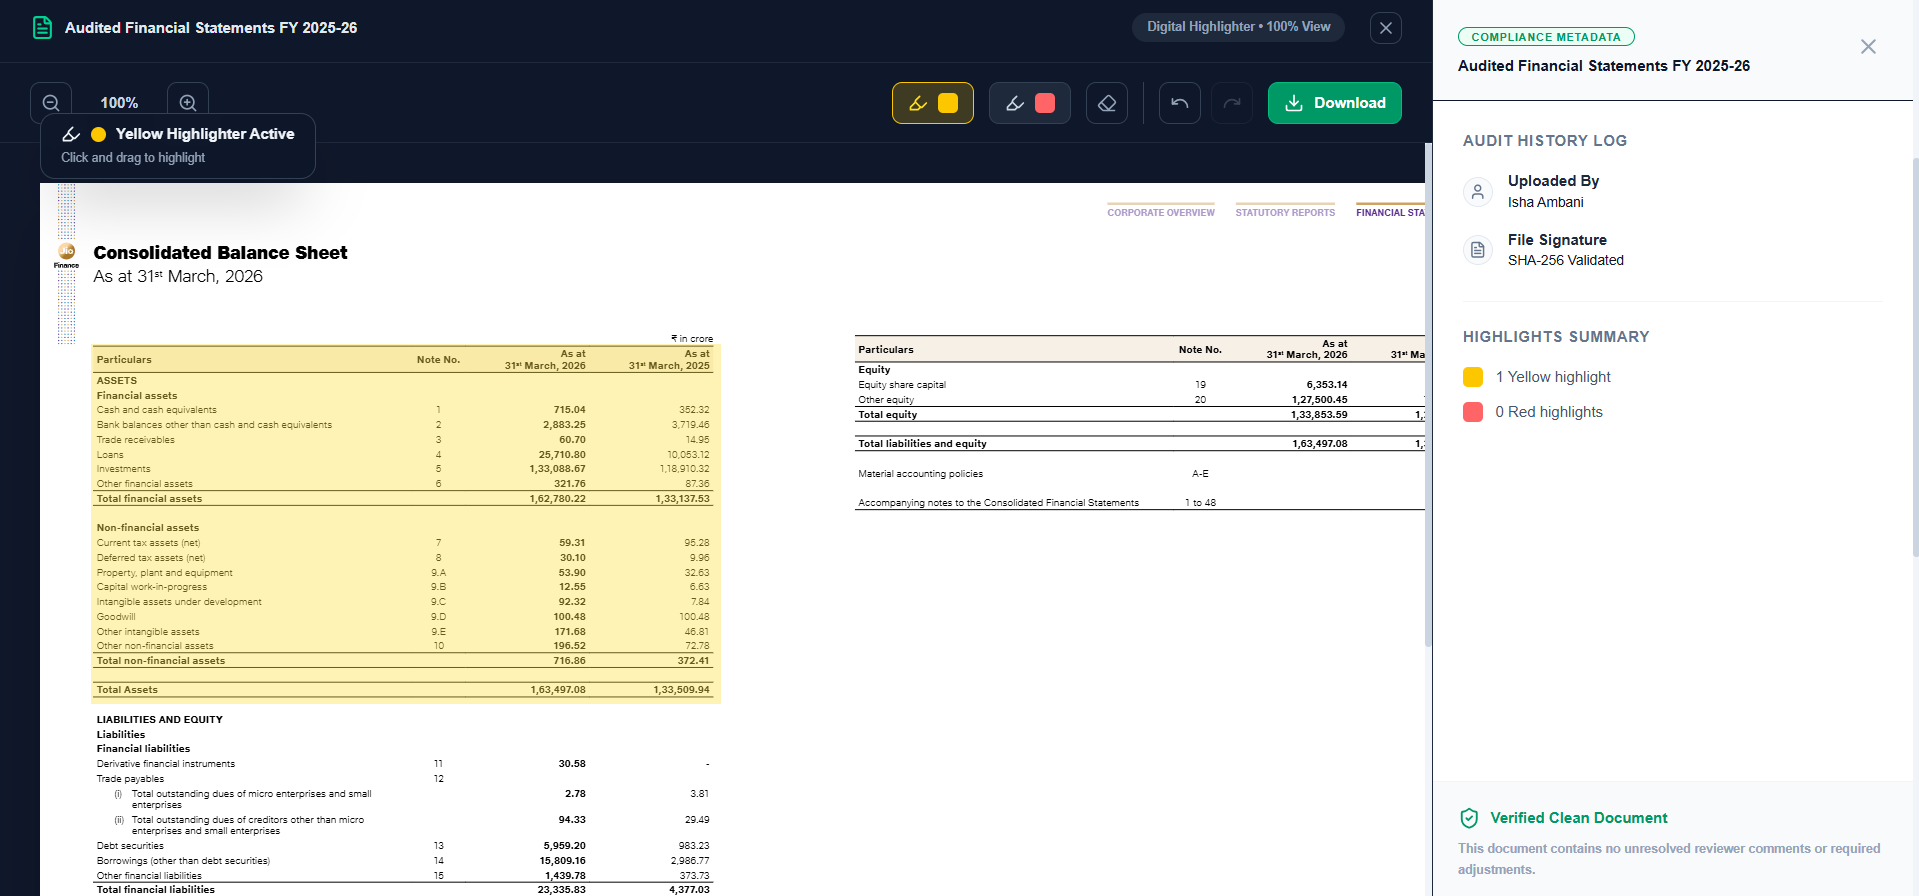Click the yellow highlight summary swatch
Screen dimensions: 1919x896
1473,377
